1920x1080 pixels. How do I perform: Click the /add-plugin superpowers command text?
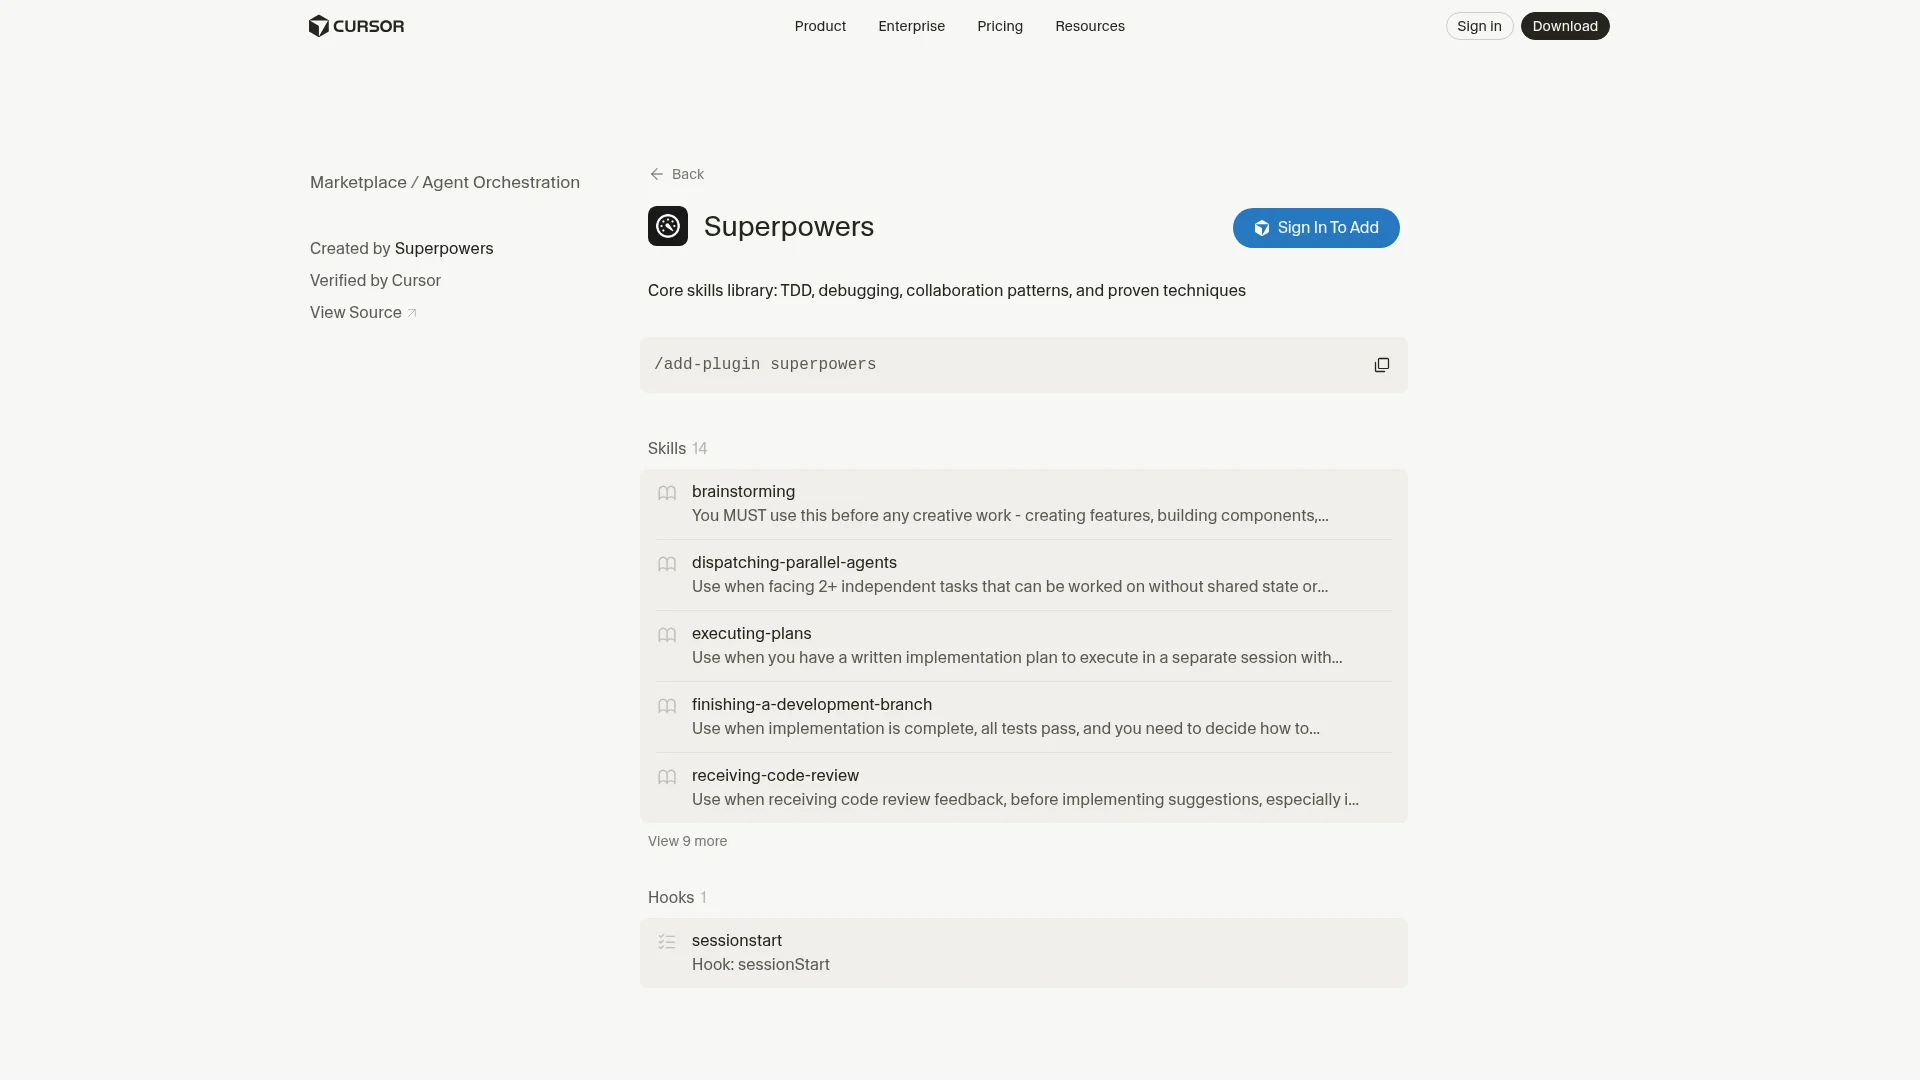[765, 364]
